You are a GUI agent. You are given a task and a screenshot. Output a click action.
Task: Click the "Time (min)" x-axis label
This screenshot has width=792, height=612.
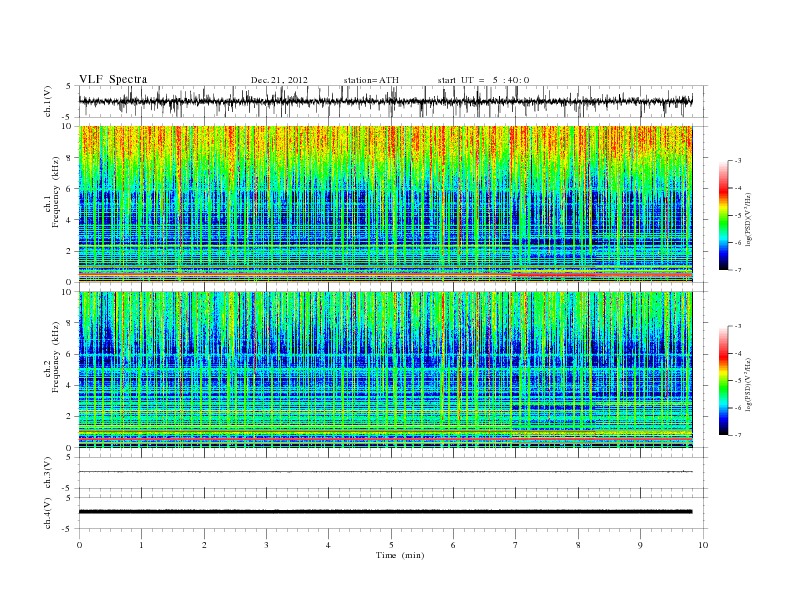coord(400,555)
